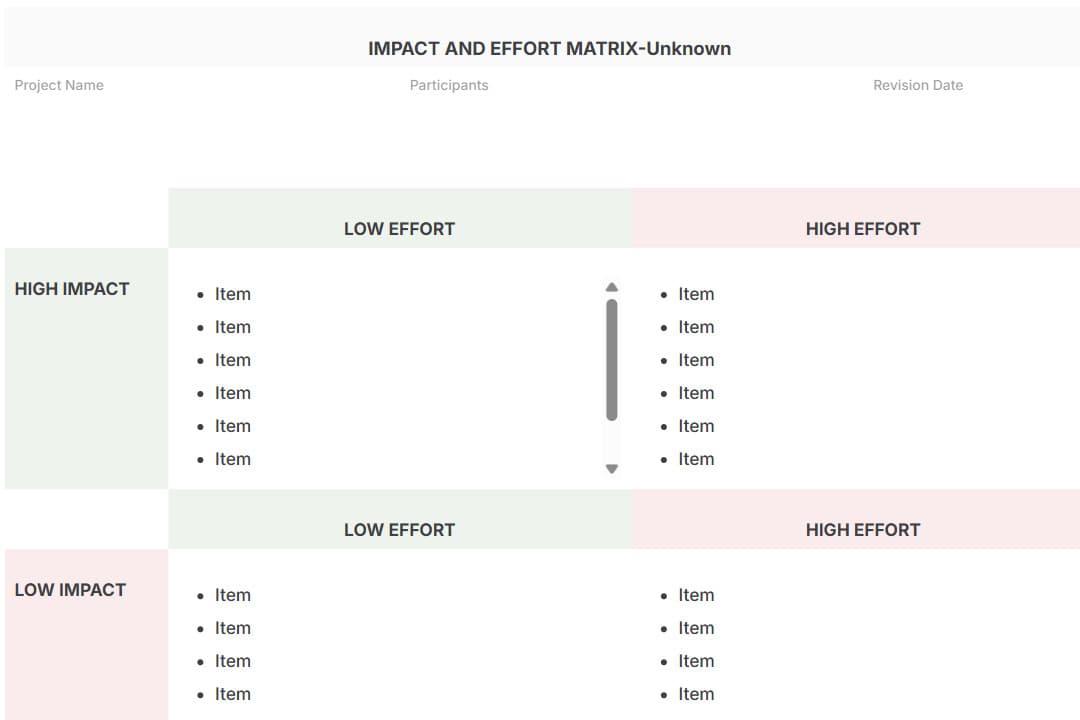Viewport: 1080px width, 720px height.
Task: Select sixth Item in High Impact High Effort list
Action: [696, 459]
